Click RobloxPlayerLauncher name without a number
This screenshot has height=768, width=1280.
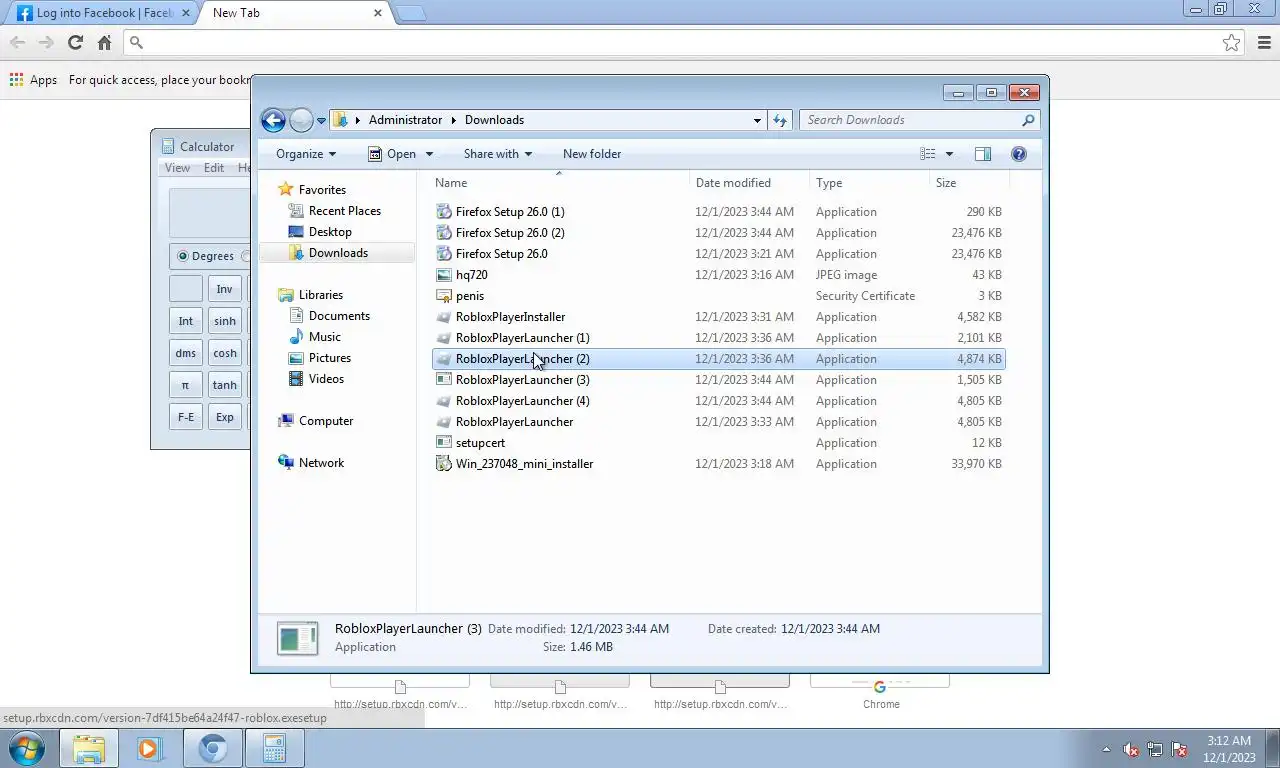click(x=514, y=422)
